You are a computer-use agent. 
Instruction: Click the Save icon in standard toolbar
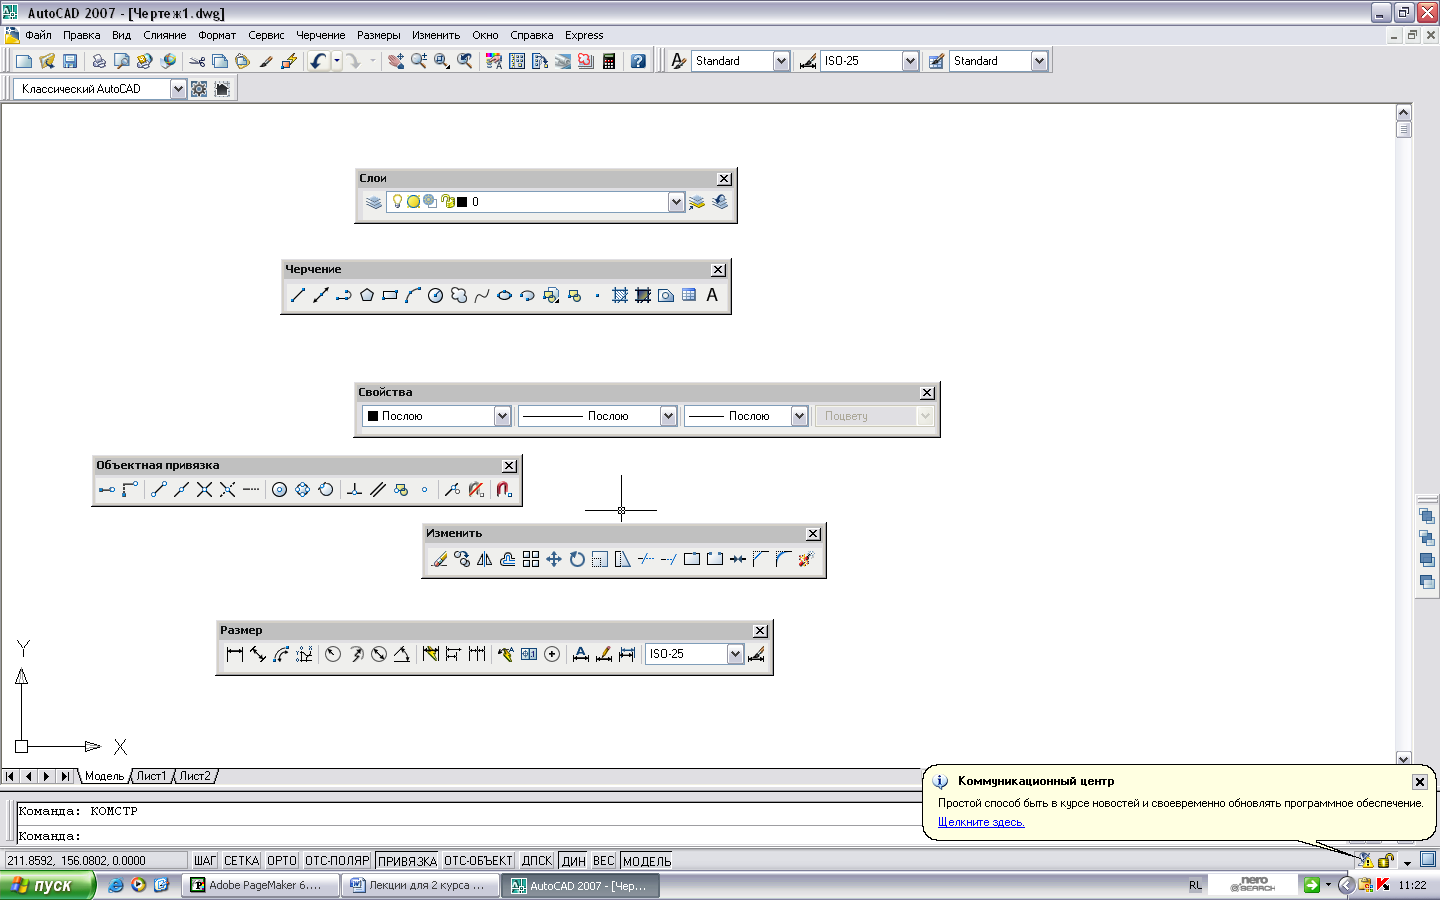point(70,61)
